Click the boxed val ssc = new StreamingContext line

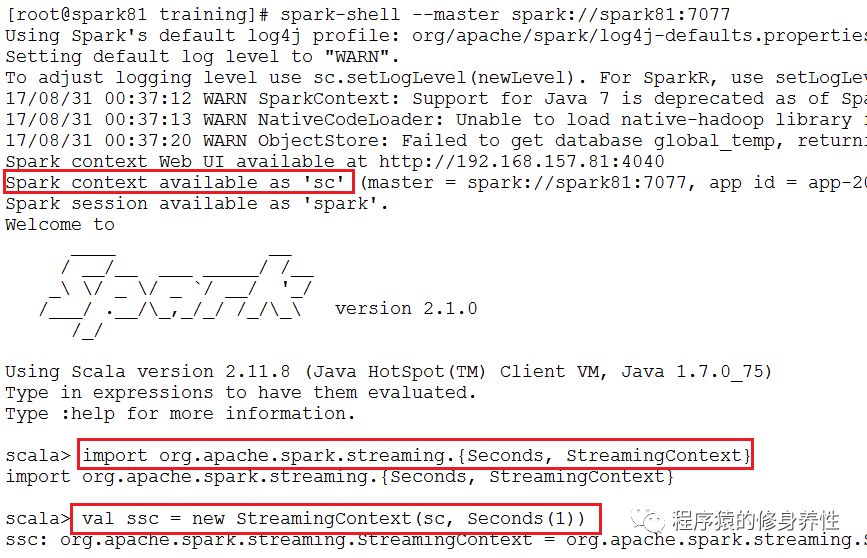336,519
